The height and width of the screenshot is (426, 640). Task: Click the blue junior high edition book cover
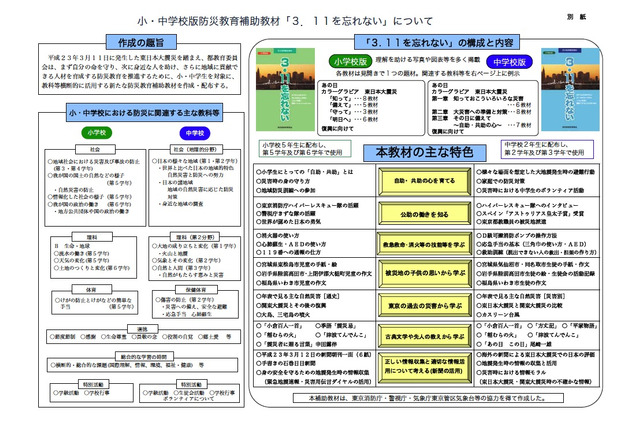pyautogui.click(x=570, y=89)
